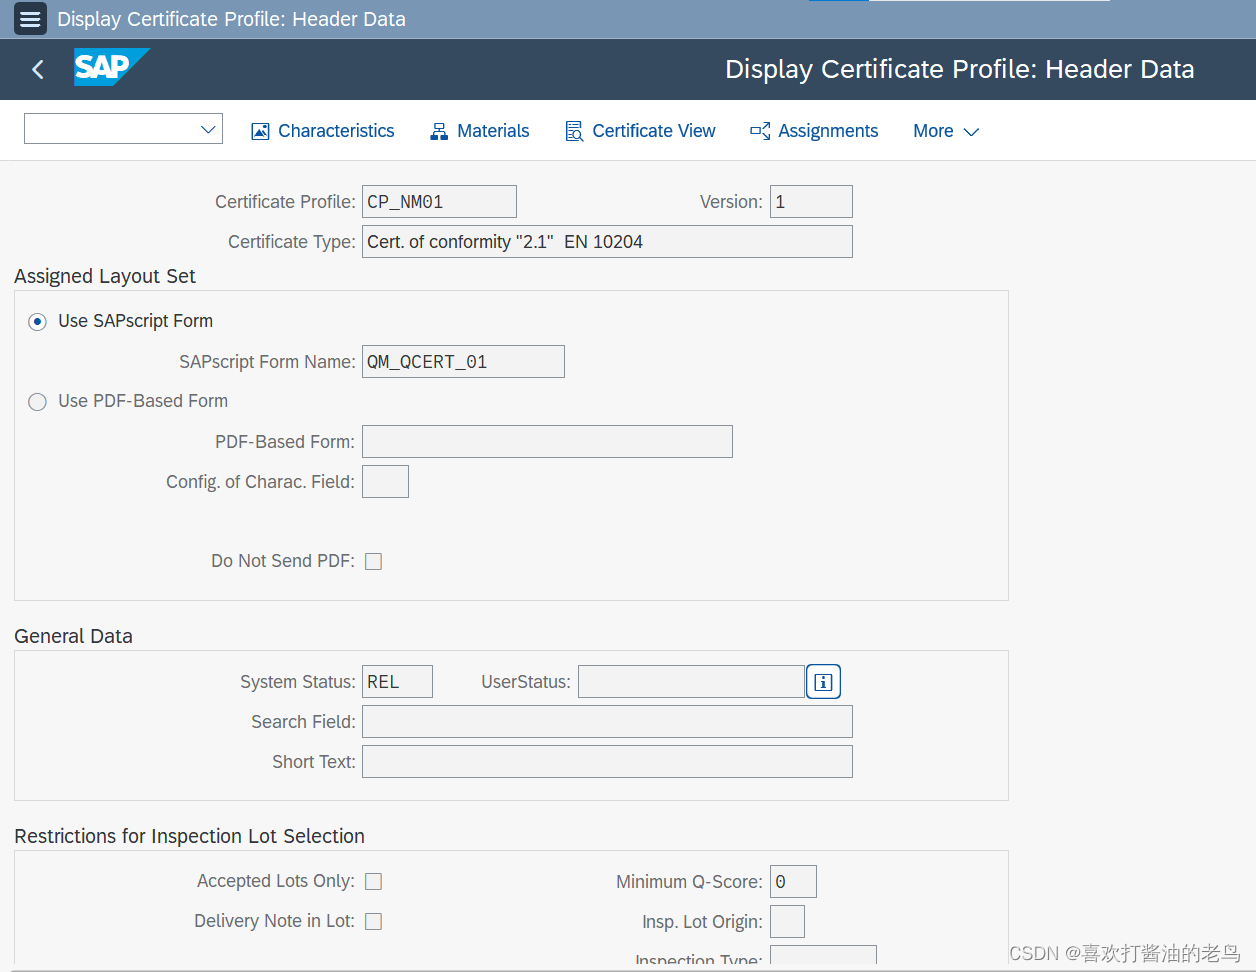Click the Short Text input field
Screen dimensions: 1256x972
coord(607,761)
